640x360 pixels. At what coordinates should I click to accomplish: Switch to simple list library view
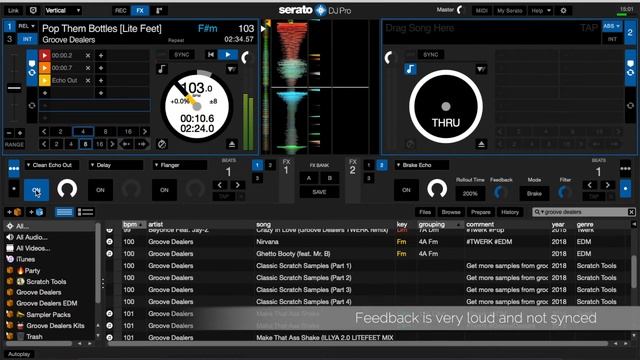click(x=64, y=212)
